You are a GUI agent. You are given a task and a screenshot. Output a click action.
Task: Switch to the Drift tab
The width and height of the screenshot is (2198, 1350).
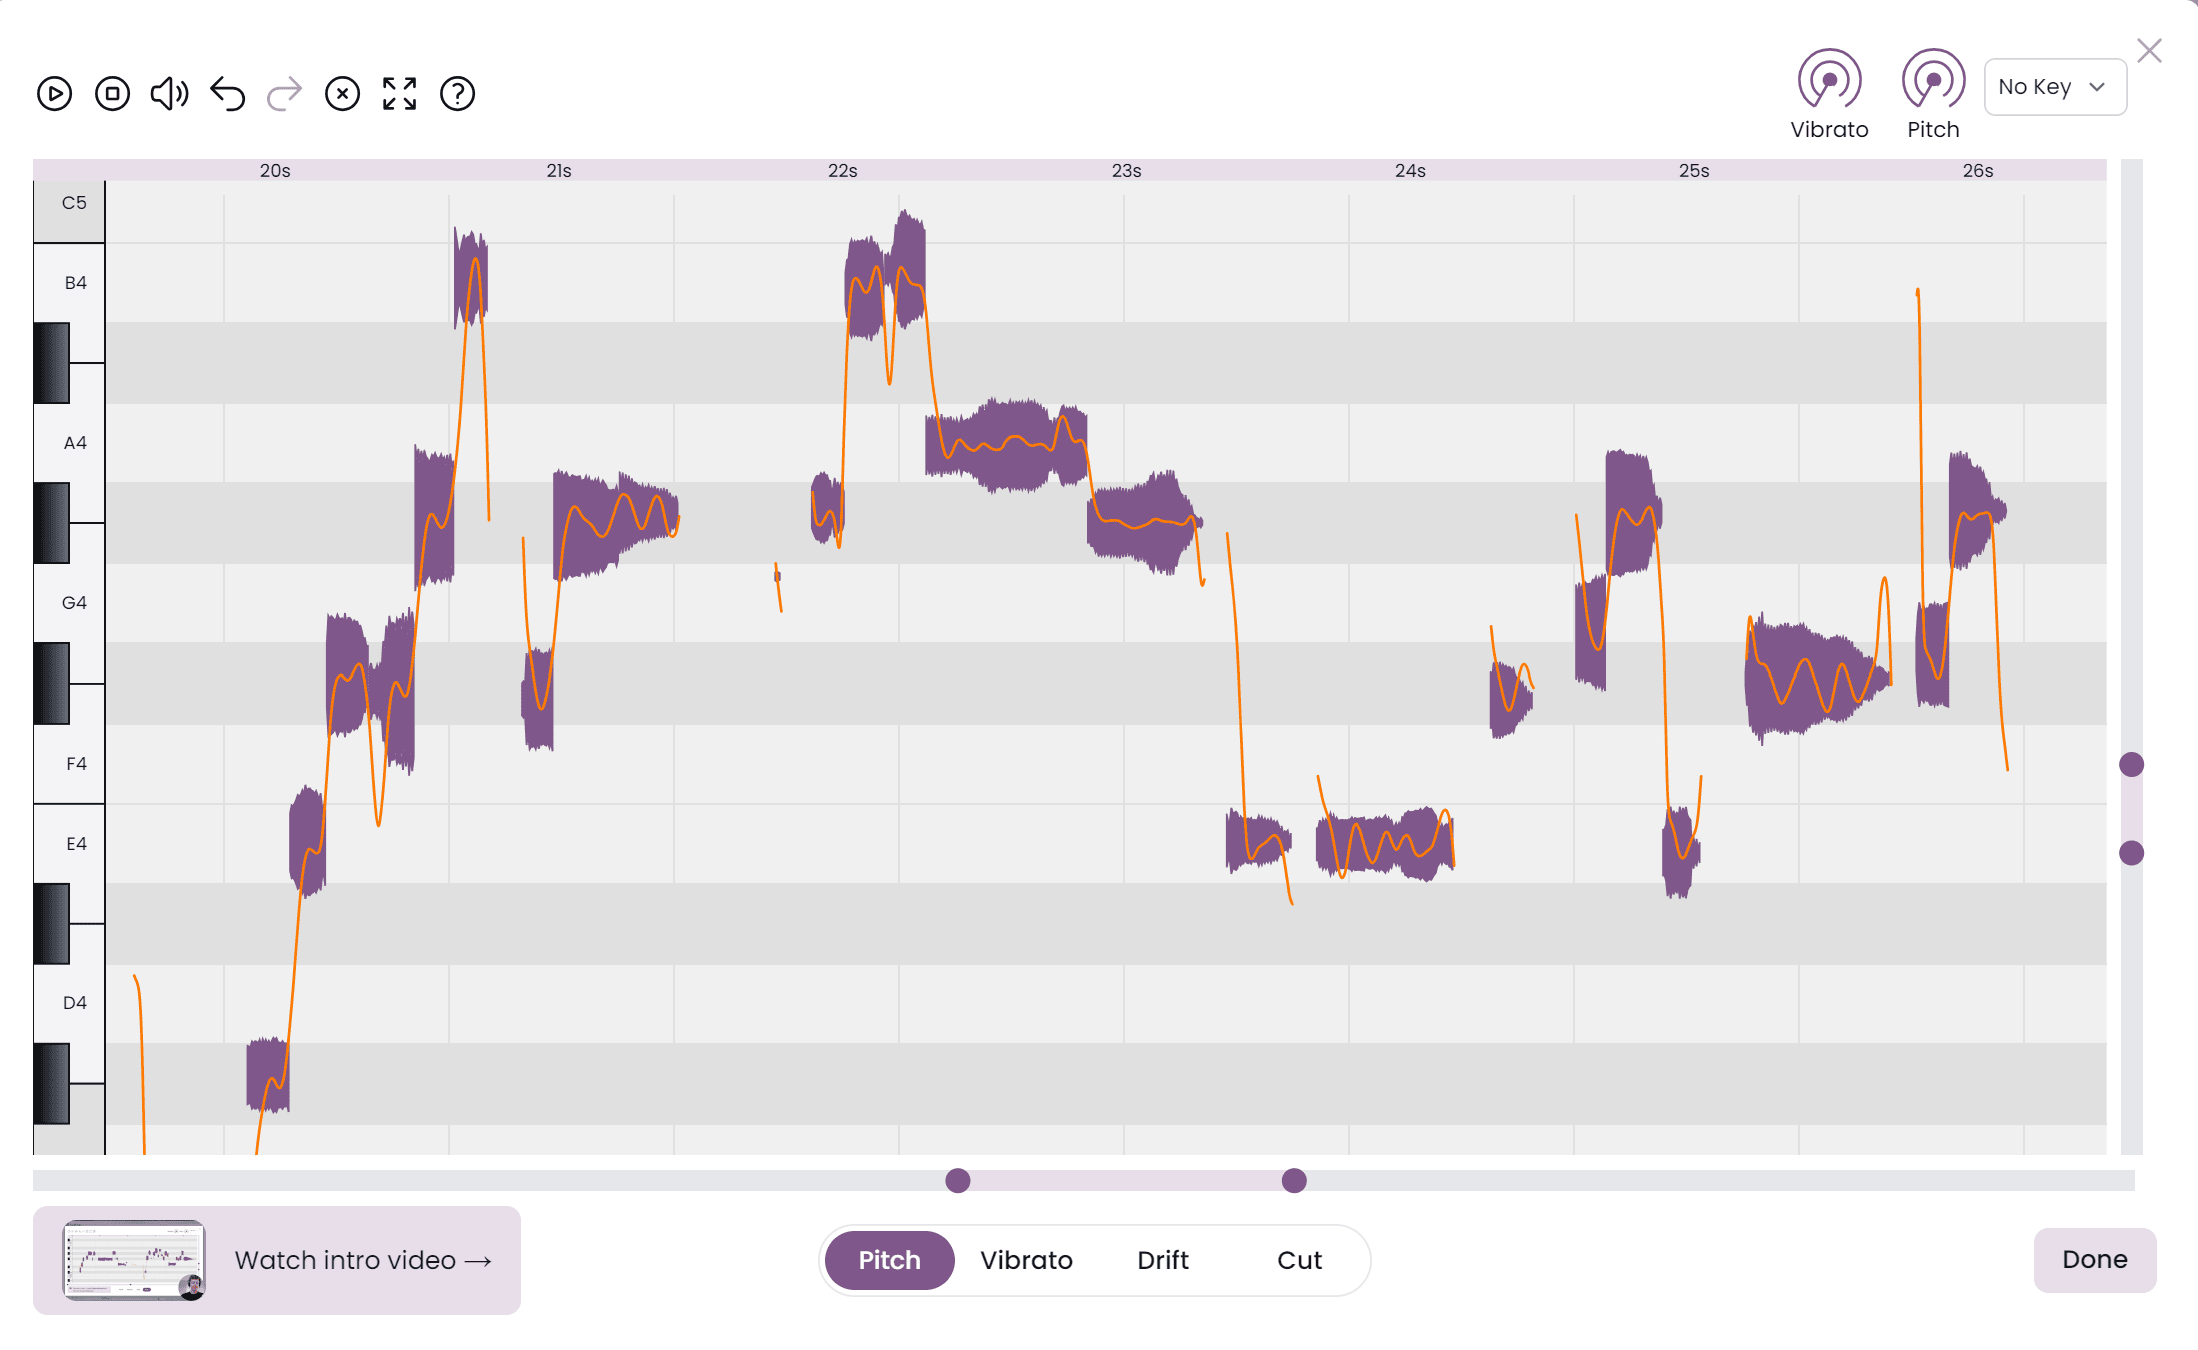point(1162,1260)
